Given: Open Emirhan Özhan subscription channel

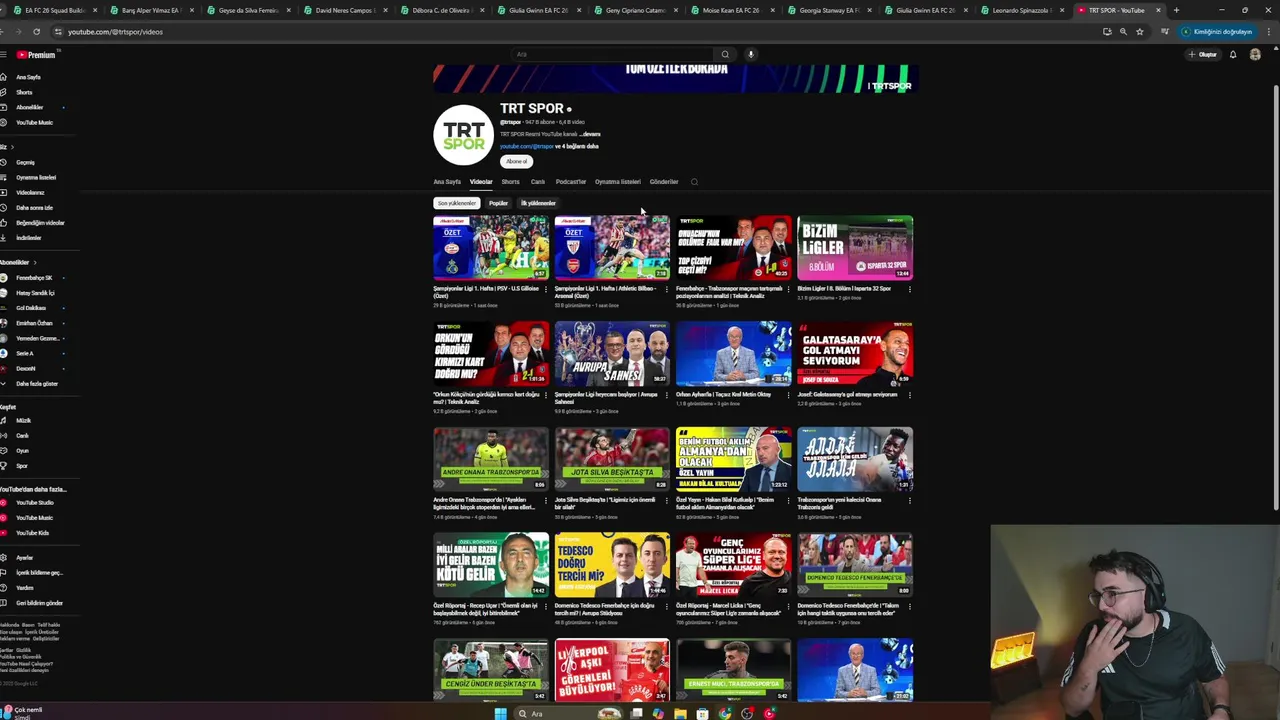Looking at the screenshot, I should 33,323.
